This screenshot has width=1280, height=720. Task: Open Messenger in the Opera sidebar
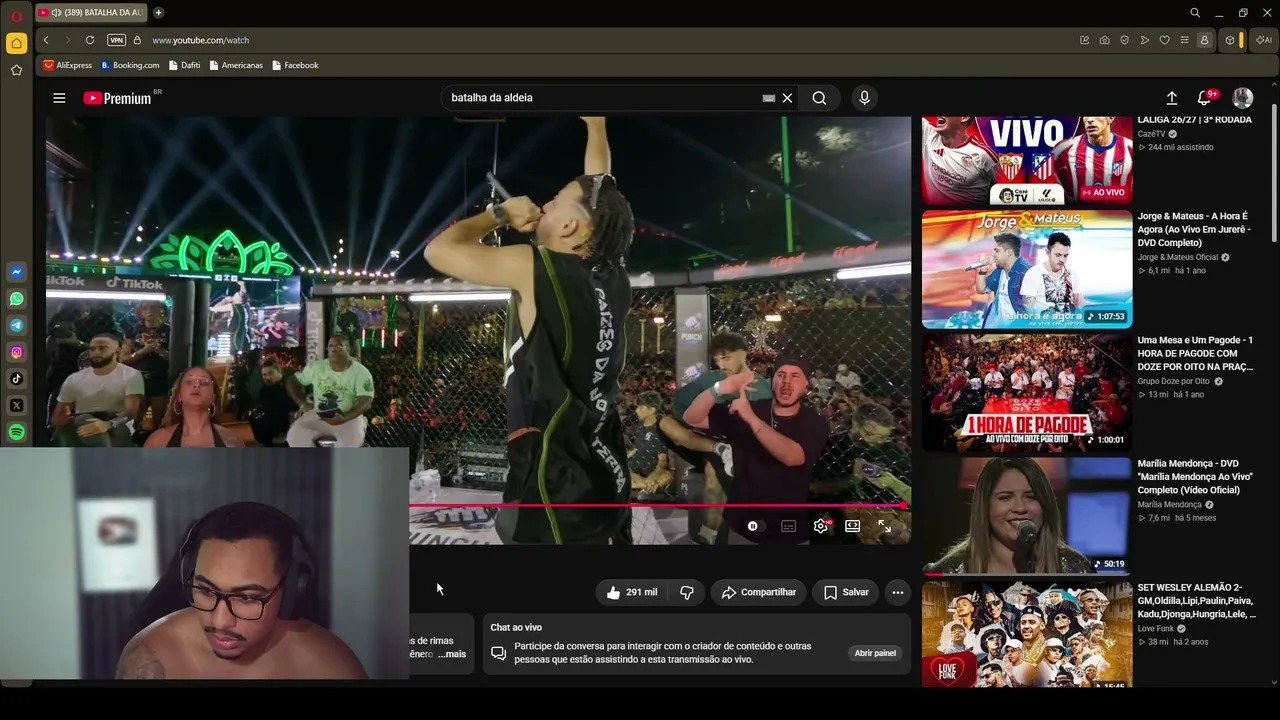tap(17, 272)
